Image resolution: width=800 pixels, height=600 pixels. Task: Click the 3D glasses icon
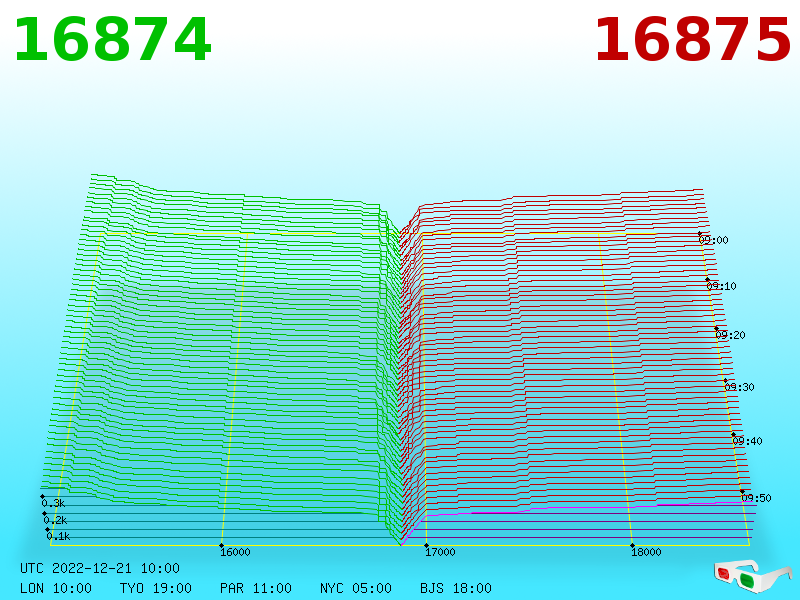pos(752,576)
